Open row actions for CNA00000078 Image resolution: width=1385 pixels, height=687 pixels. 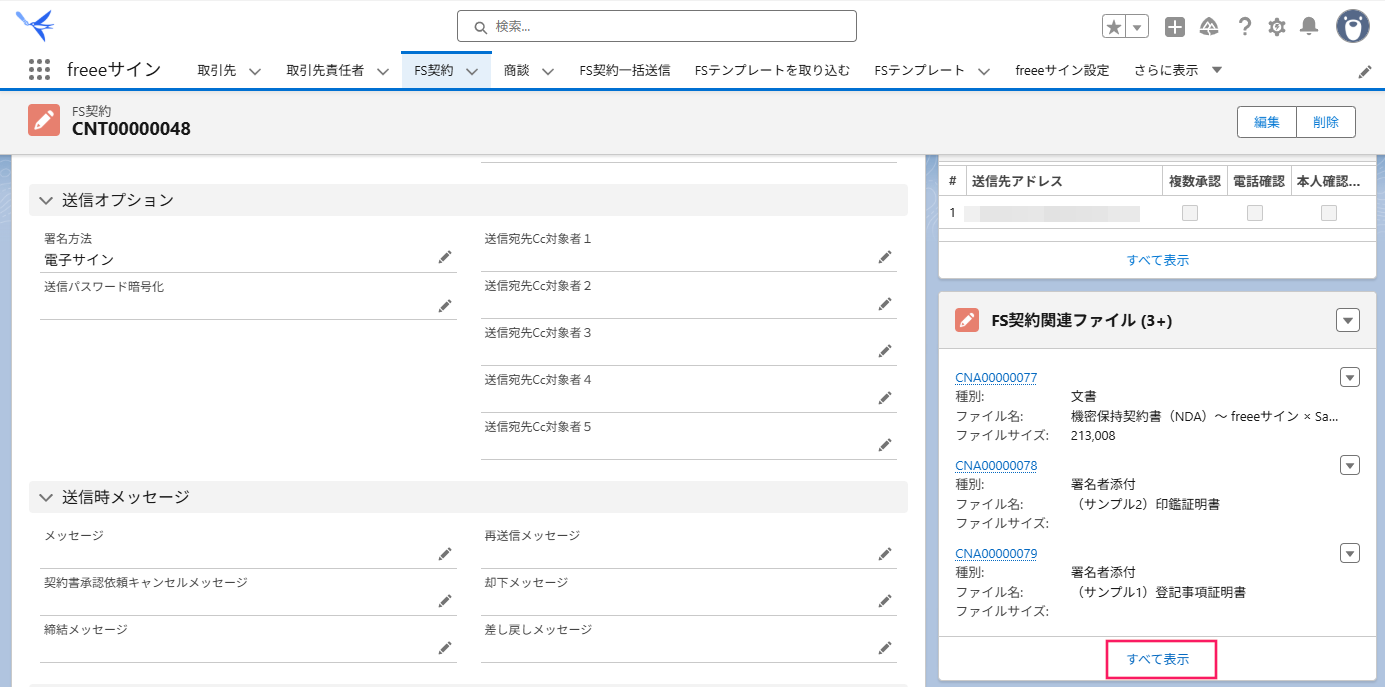[1350, 465]
